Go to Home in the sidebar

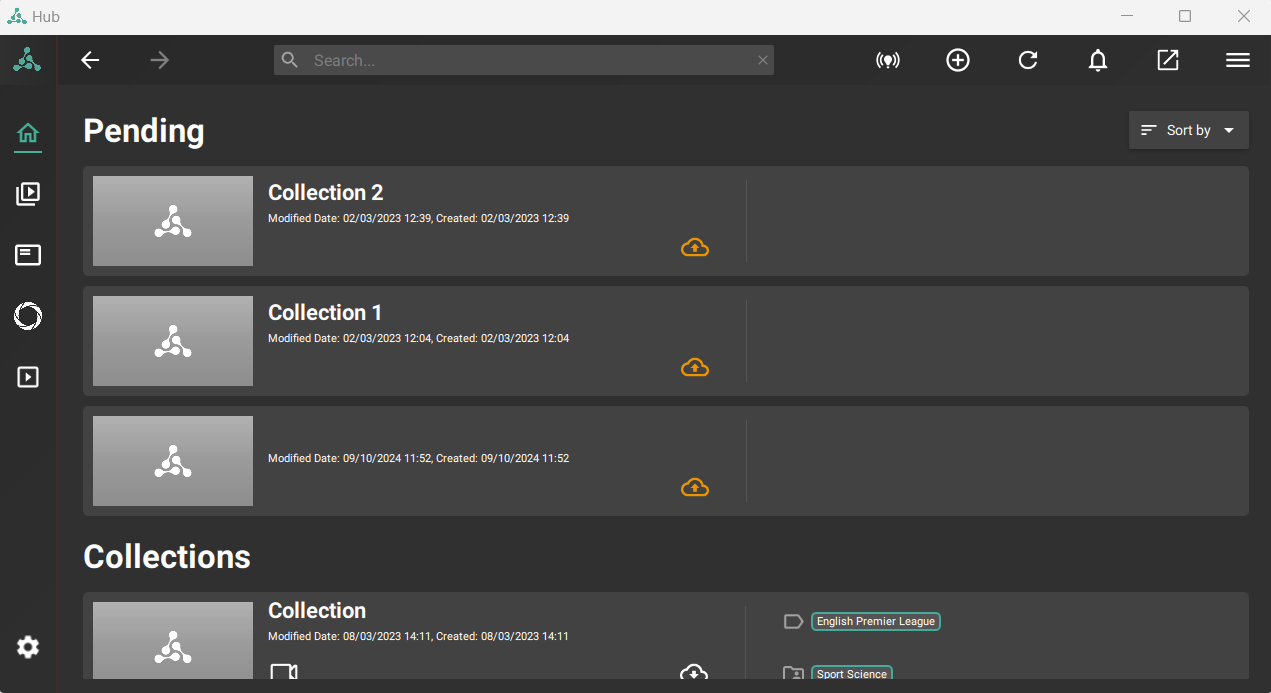(28, 133)
